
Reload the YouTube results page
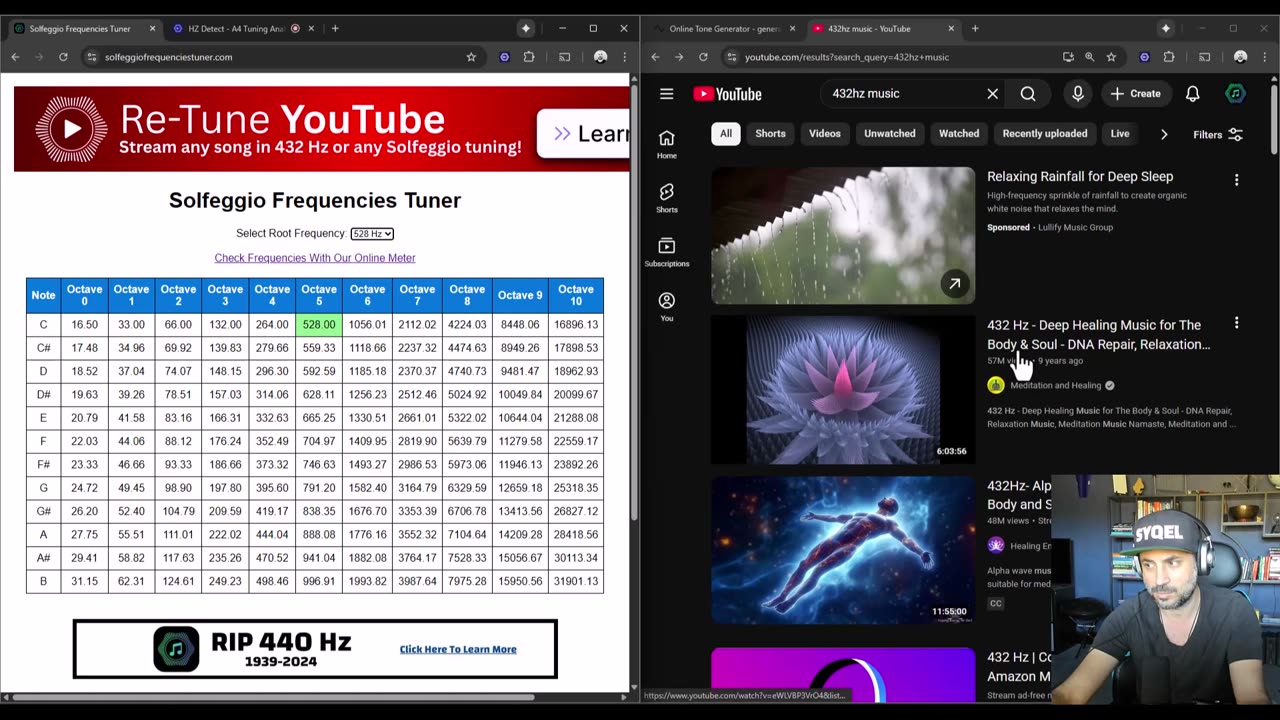click(703, 57)
